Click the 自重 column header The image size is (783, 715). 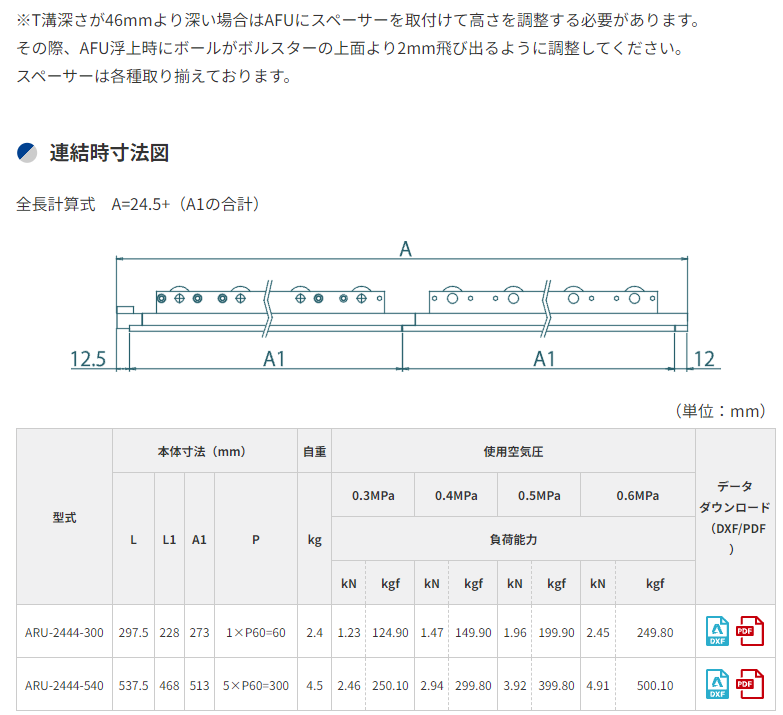coord(314,451)
